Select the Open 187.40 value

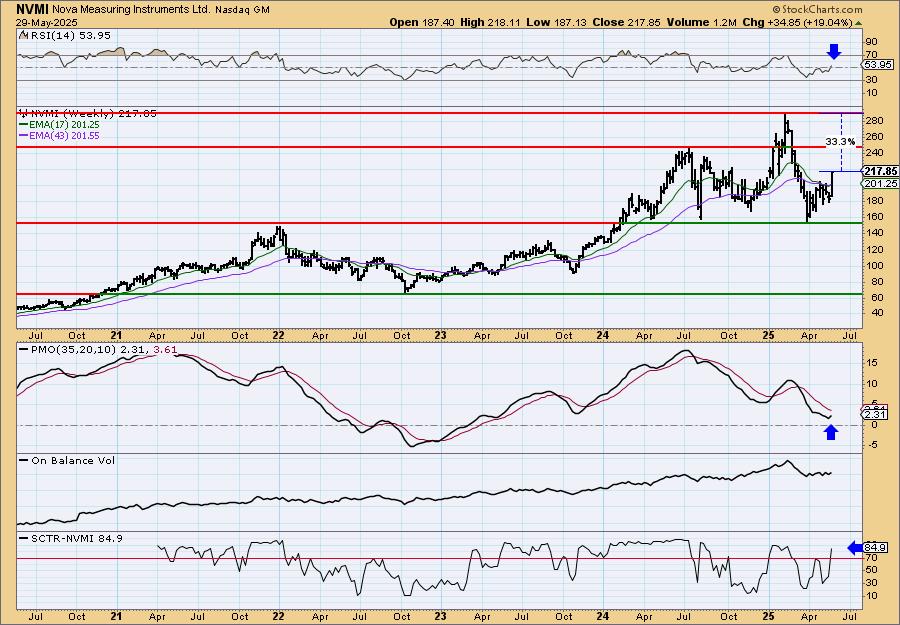point(422,22)
